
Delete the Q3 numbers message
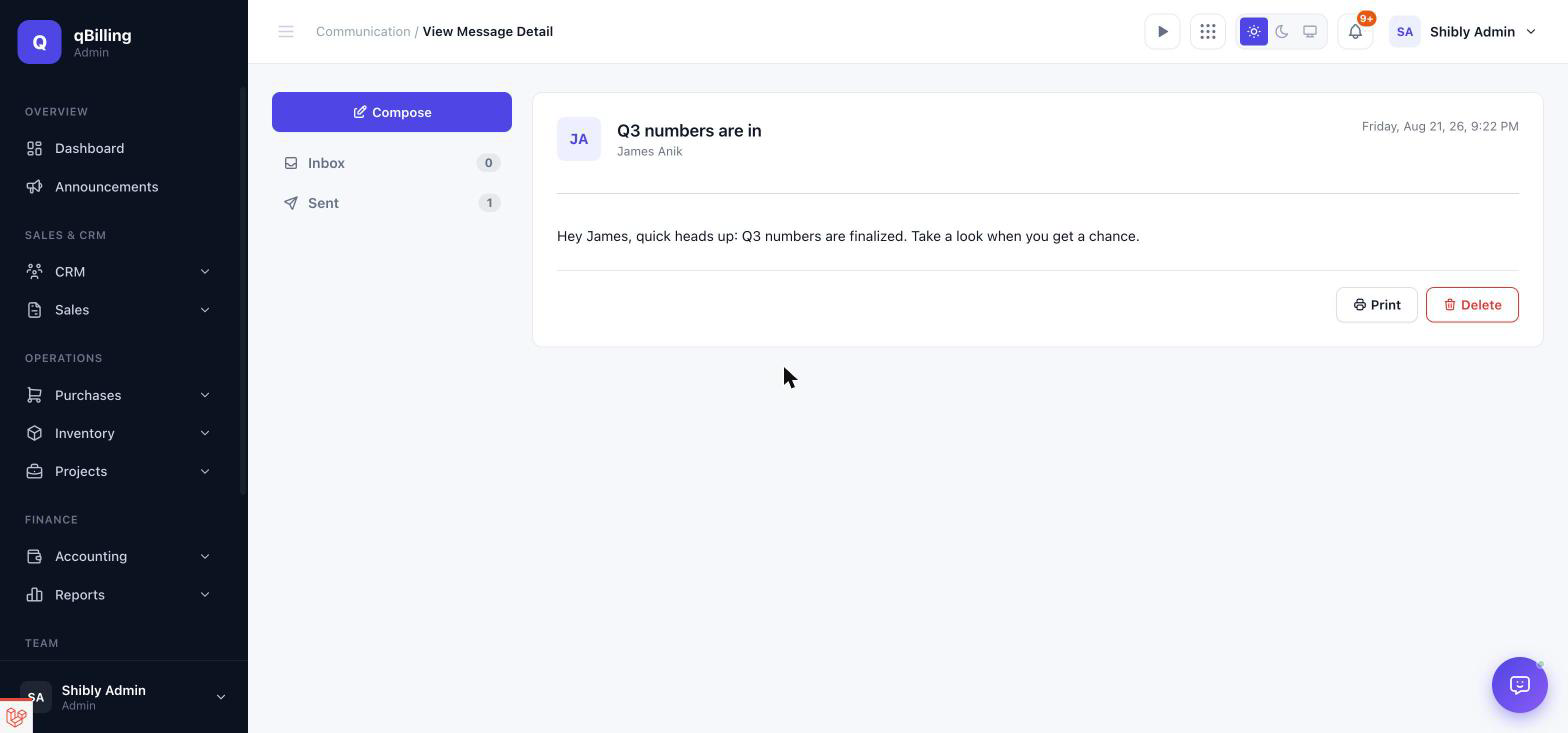coord(1472,305)
